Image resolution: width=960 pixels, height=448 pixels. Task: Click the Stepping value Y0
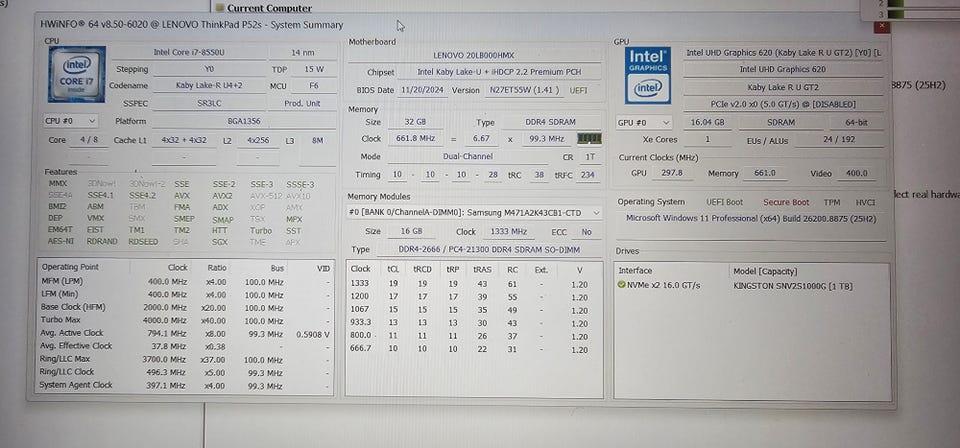[209, 69]
